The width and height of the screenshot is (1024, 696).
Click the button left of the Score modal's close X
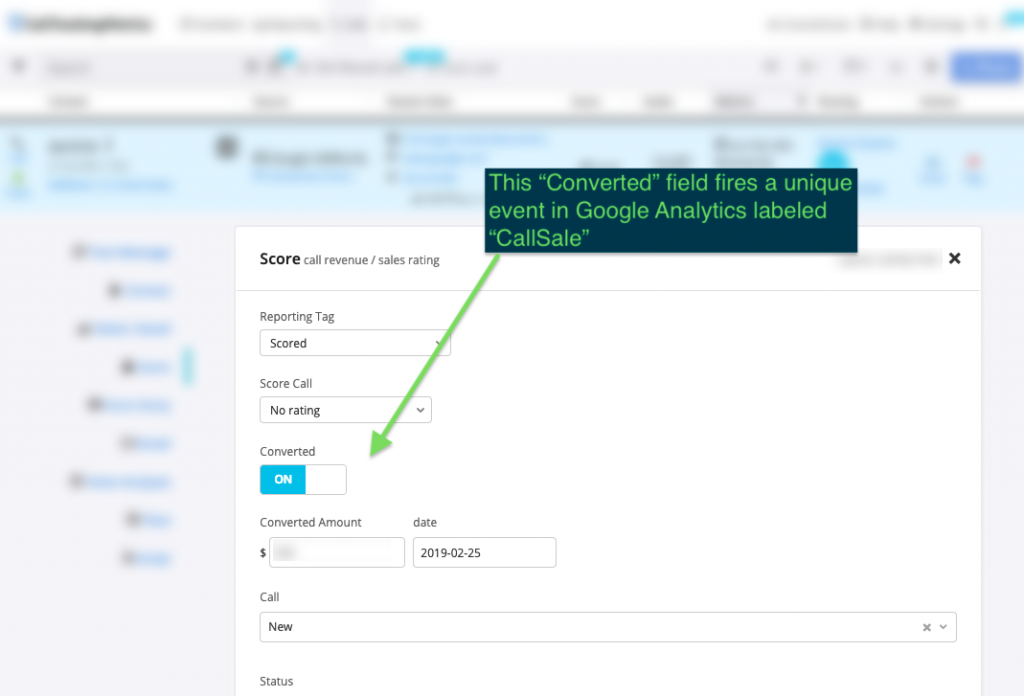[886, 258]
